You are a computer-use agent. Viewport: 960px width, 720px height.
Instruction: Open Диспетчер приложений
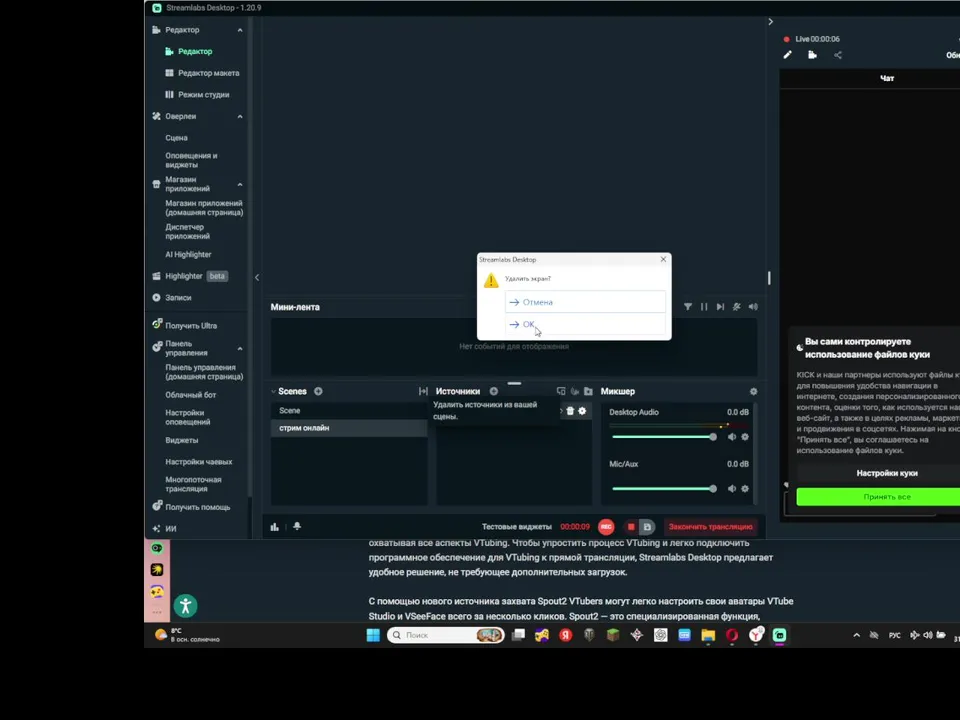pyautogui.click(x=187, y=231)
